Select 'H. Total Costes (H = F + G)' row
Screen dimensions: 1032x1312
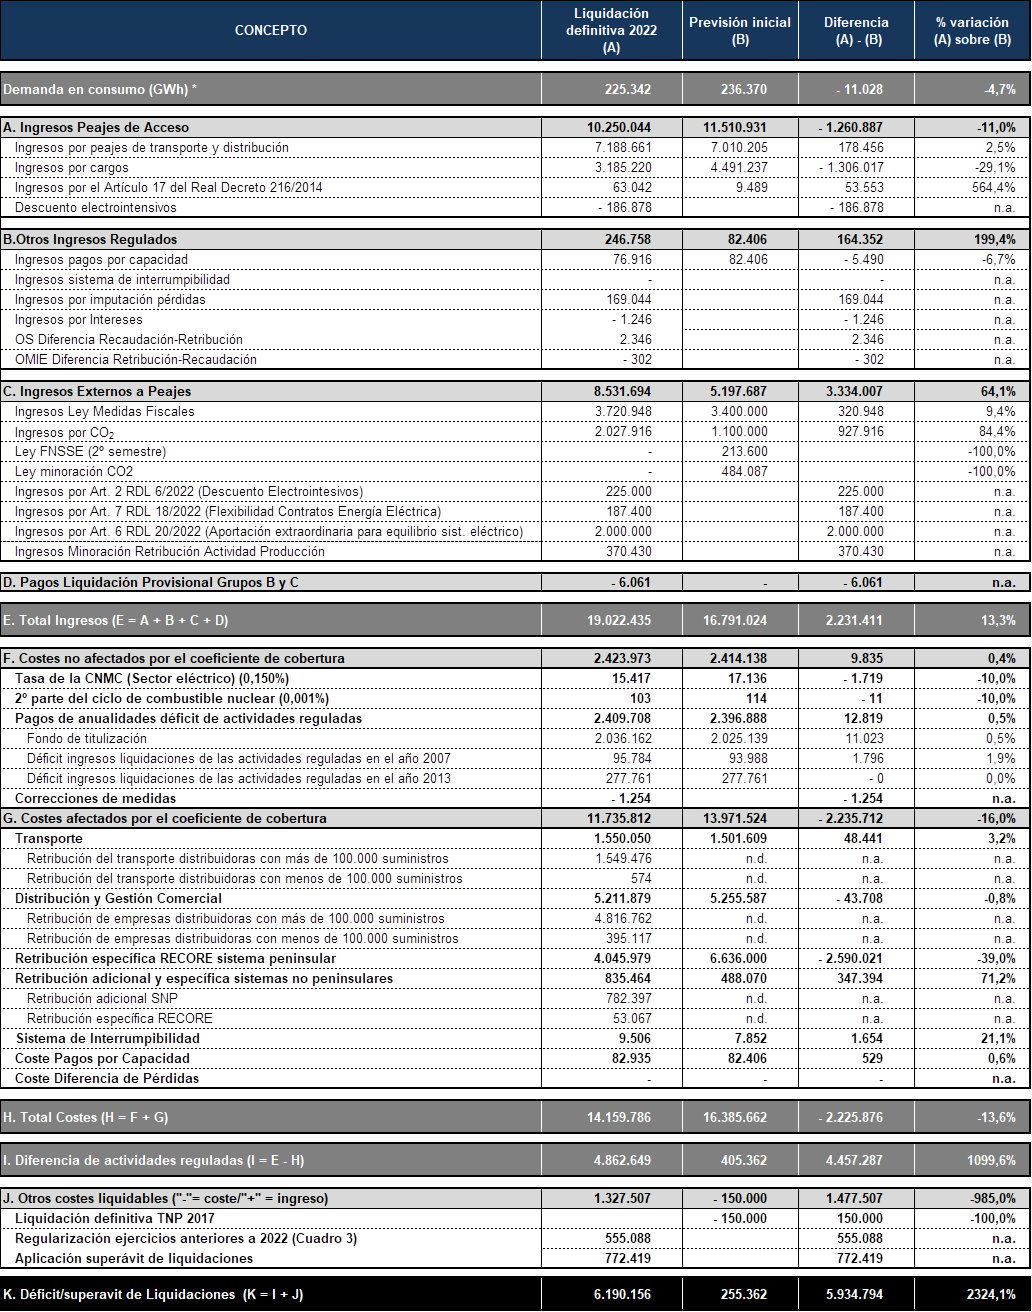(x=515, y=1117)
